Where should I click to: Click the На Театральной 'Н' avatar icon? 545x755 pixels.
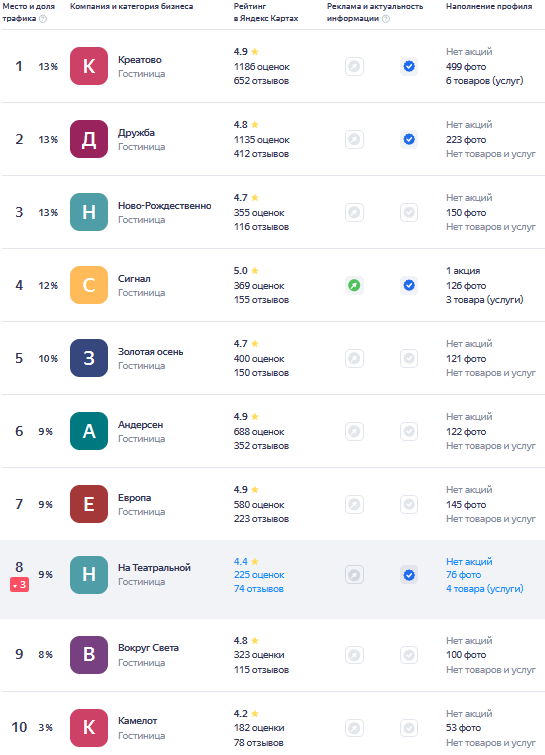pyautogui.click(x=89, y=575)
